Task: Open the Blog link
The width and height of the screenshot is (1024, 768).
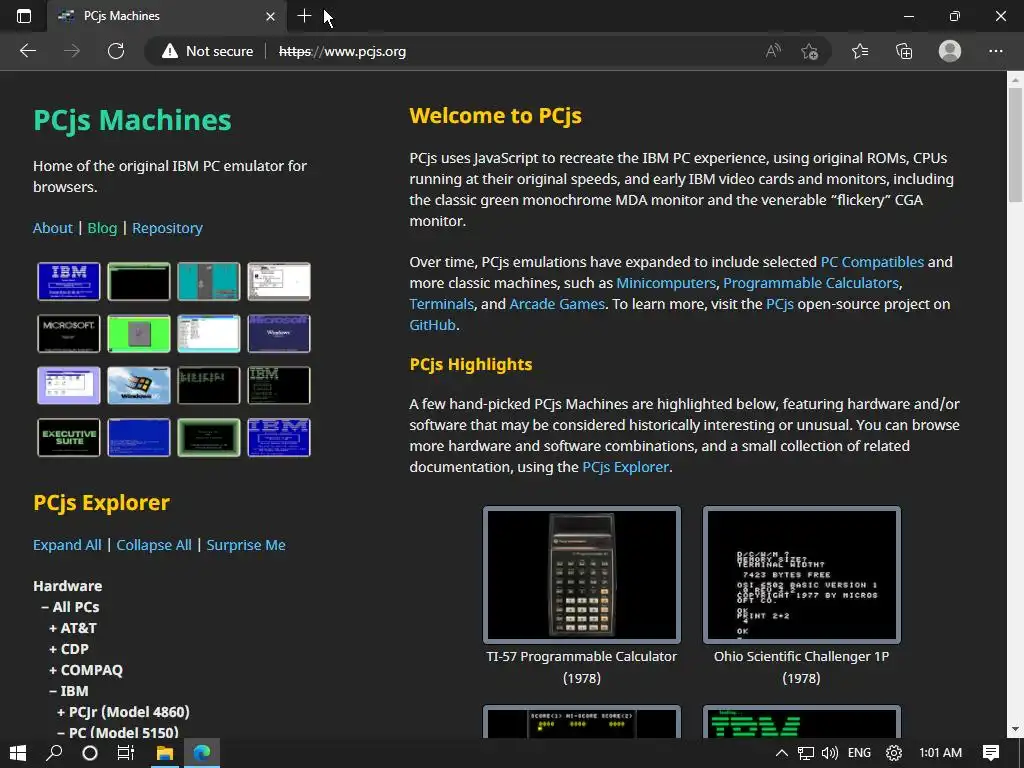Action: coord(103,228)
